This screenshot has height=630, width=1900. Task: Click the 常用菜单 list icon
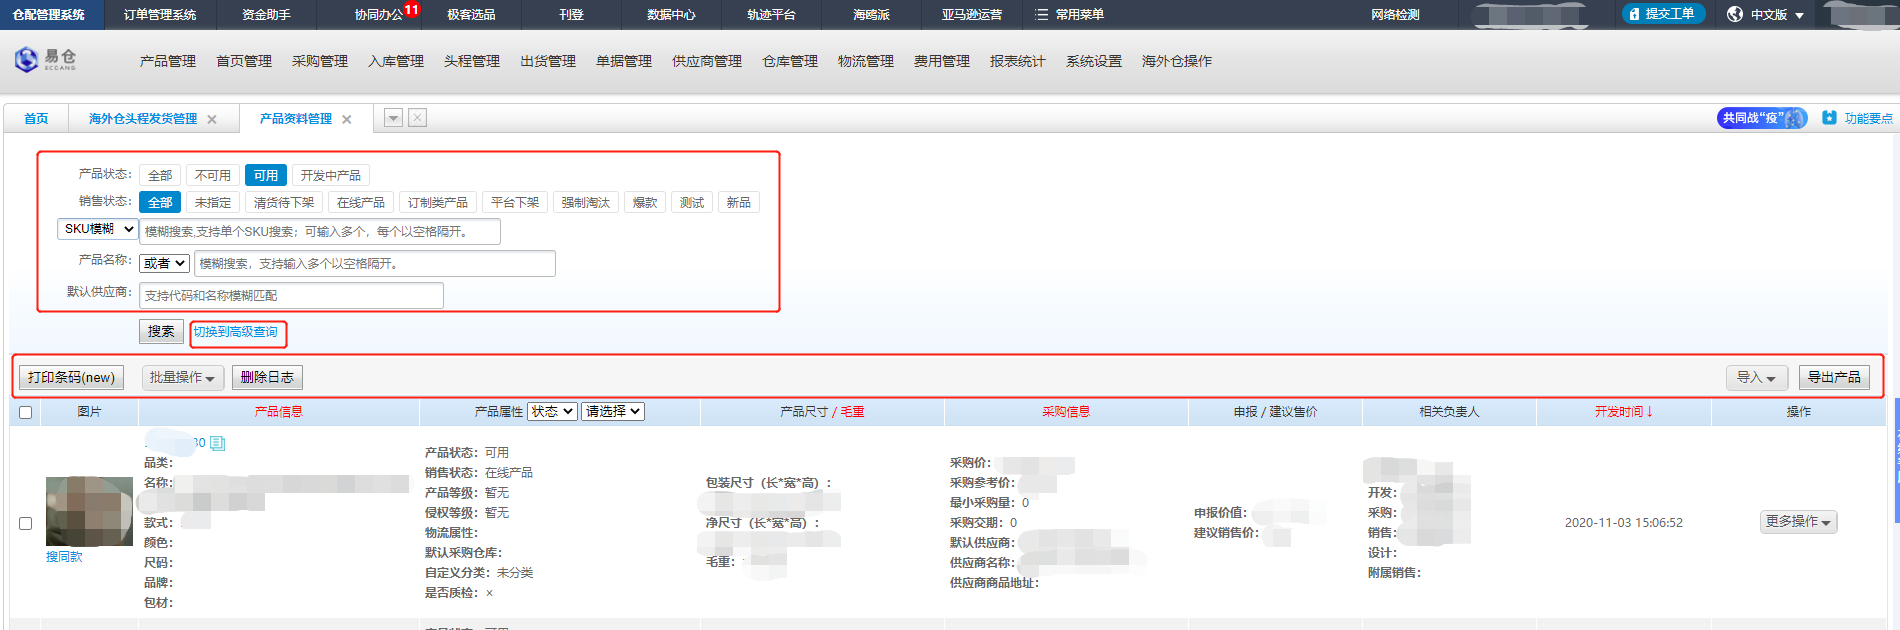coord(1041,15)
